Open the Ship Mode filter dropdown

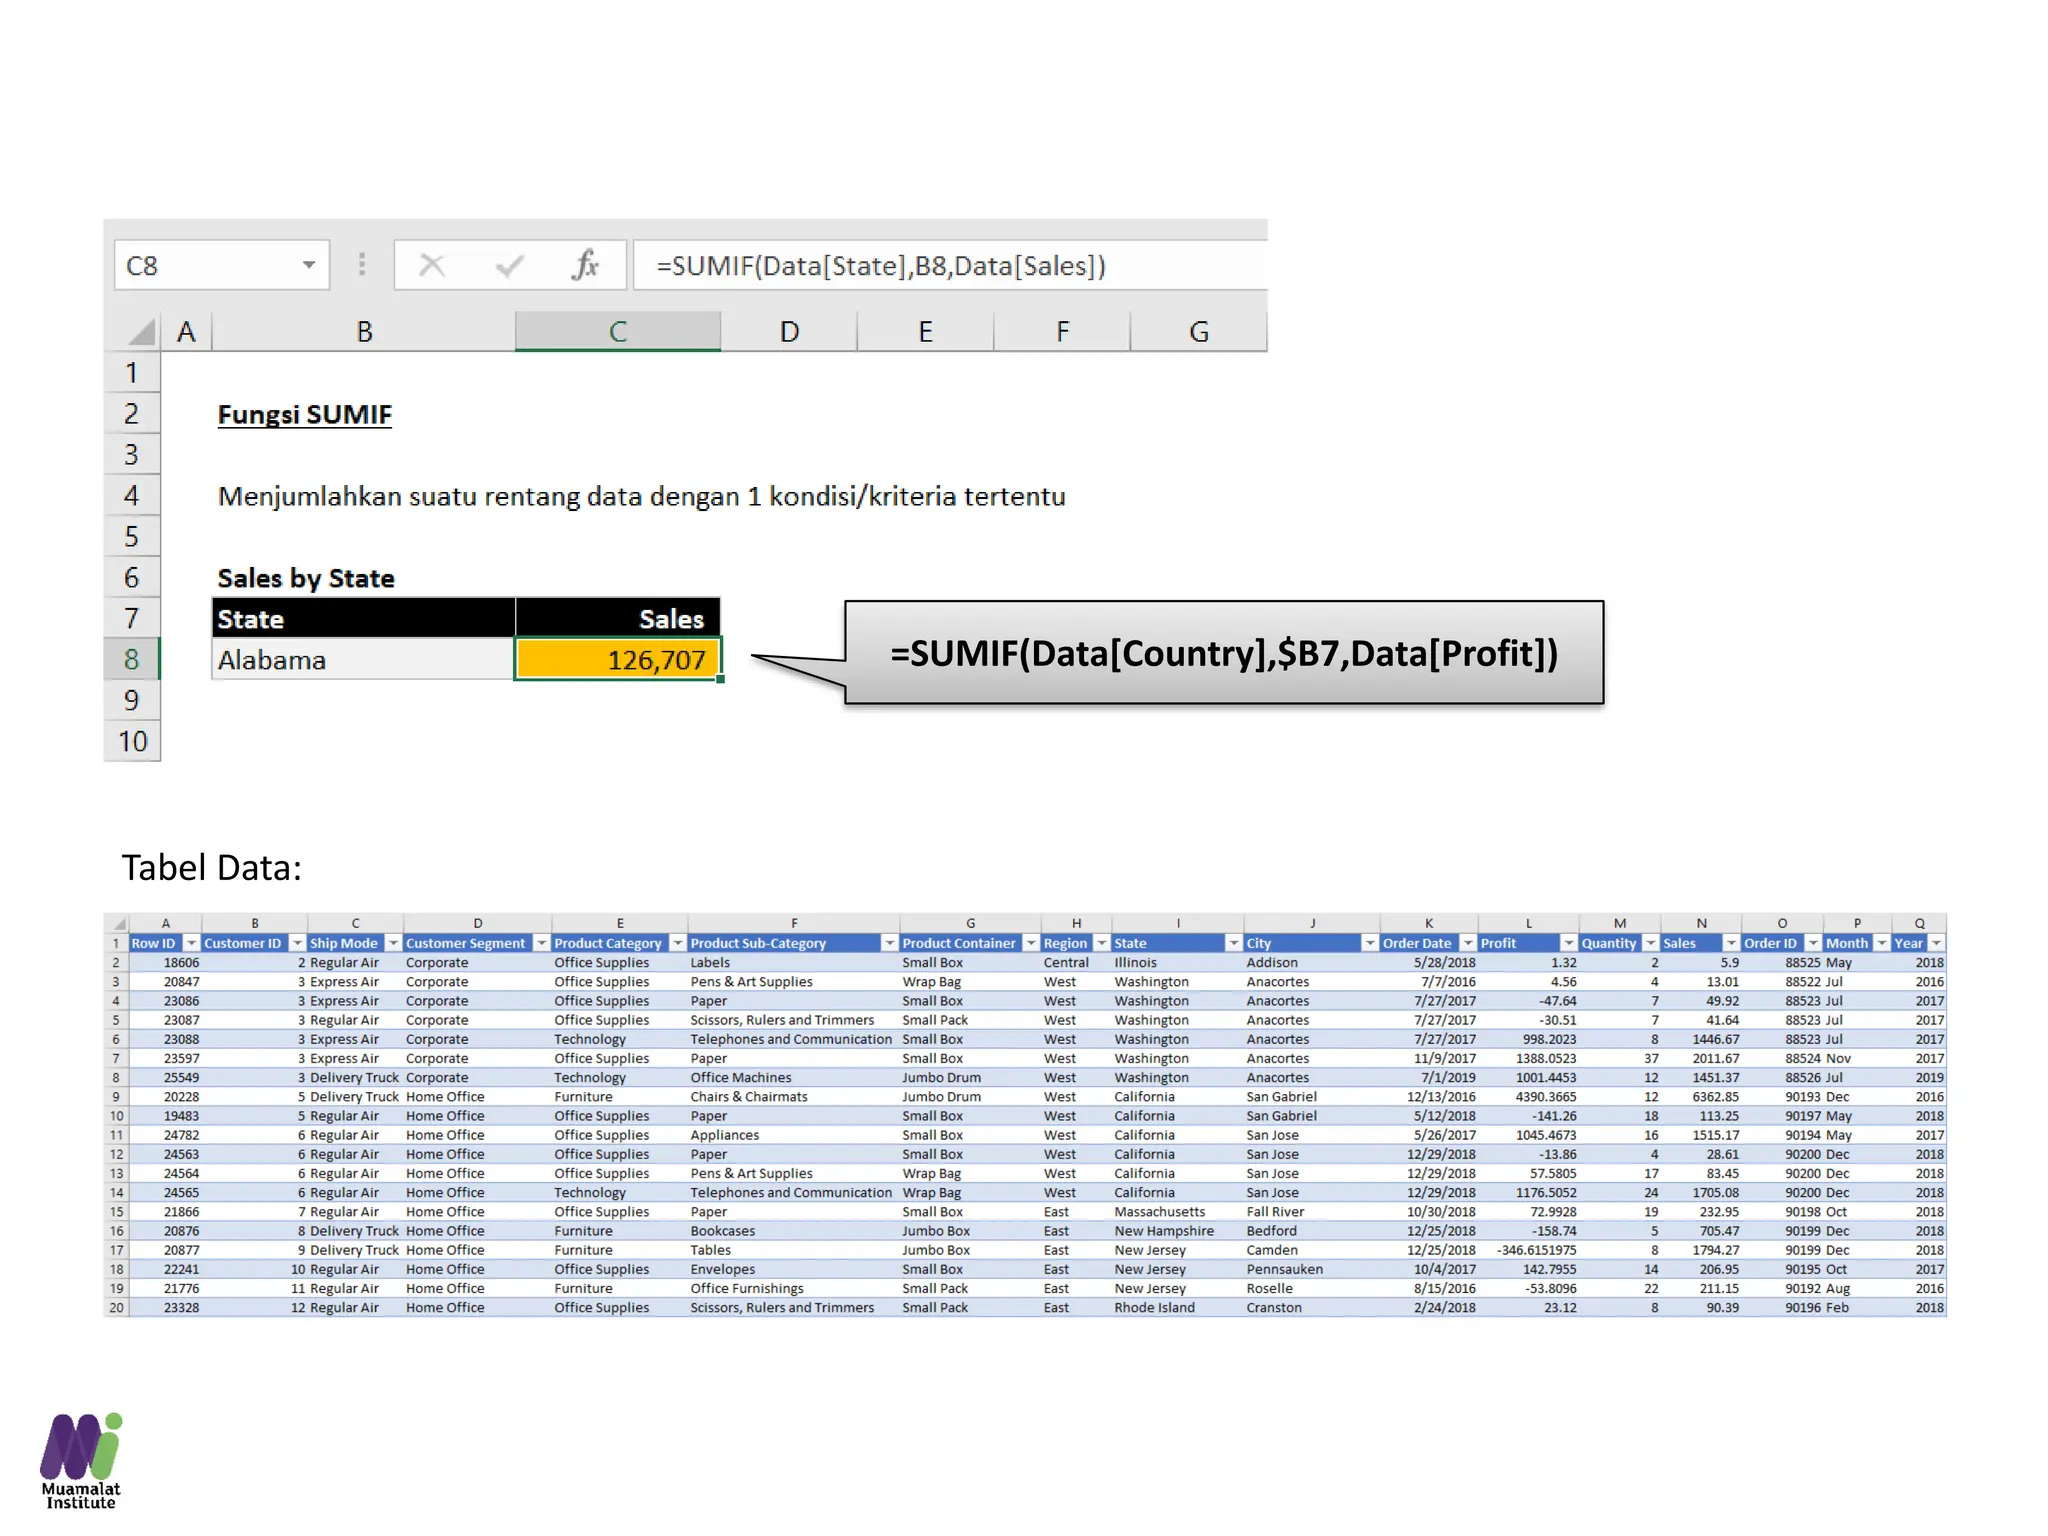coord(393,943)
